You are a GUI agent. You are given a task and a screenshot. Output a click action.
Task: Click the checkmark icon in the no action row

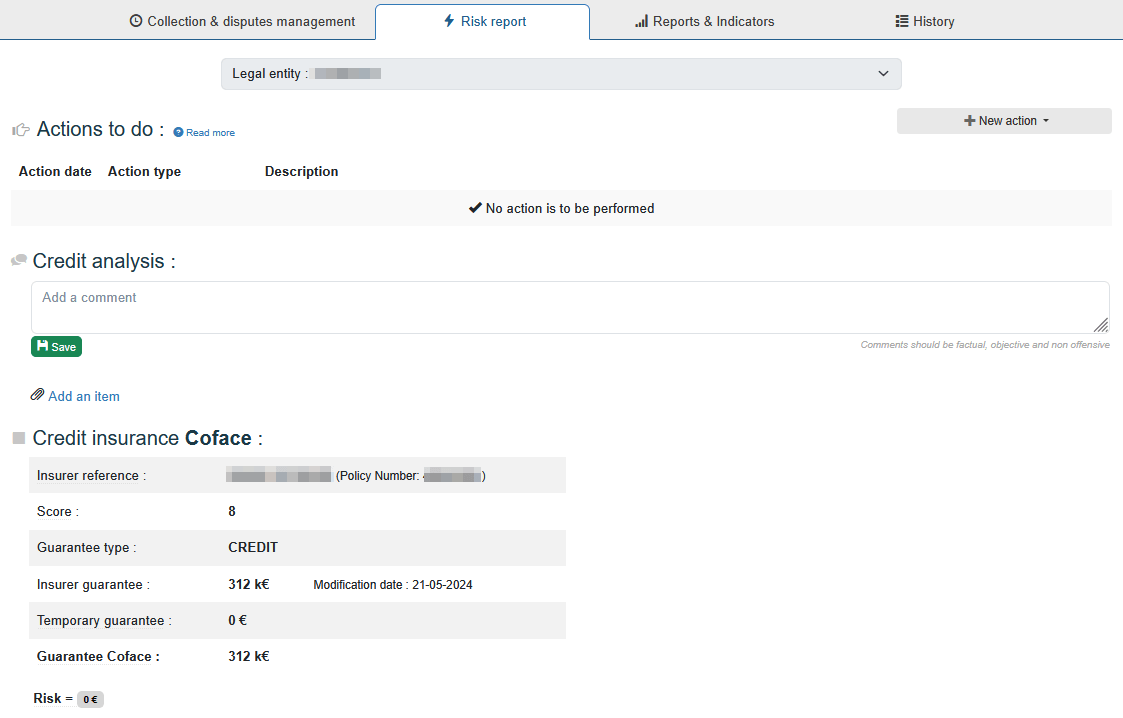(x=475, y=208)
